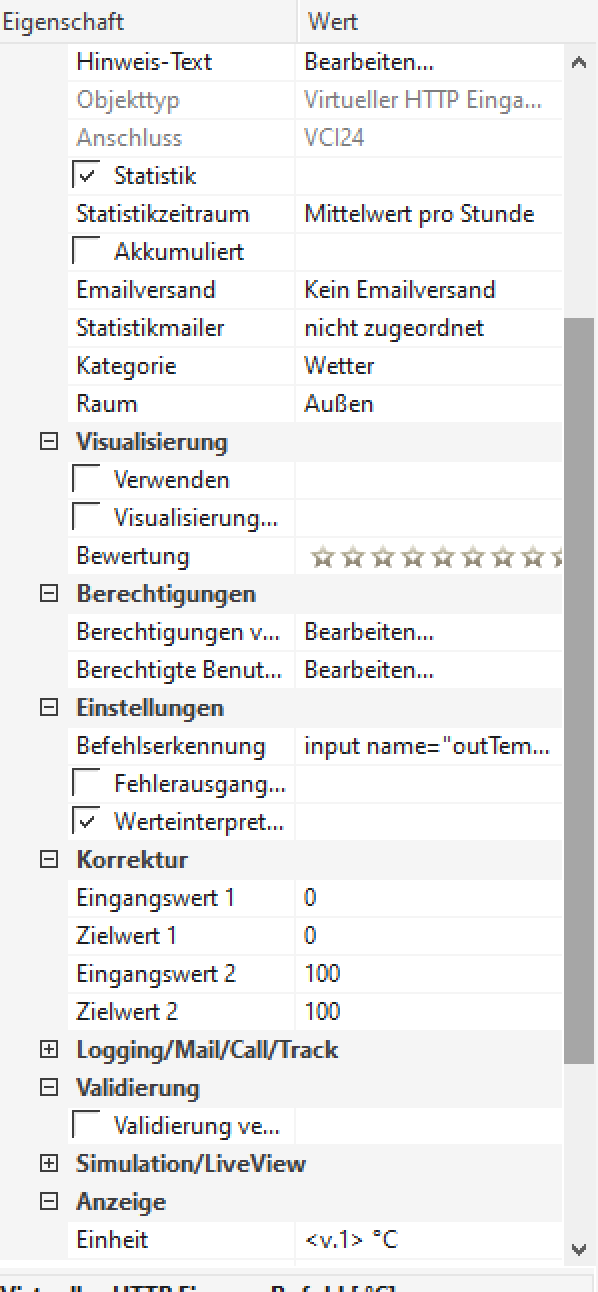This screenshot has height=1292, width=598.
Task: Disable the Werteinterpret... checkbox
Action: [88, 822]
